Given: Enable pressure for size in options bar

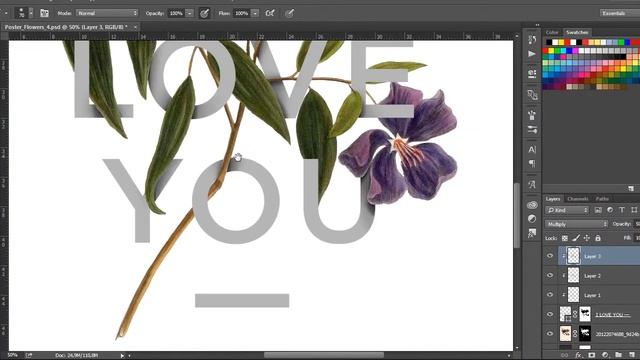Looking at the screenshot, I should point(289,13).
